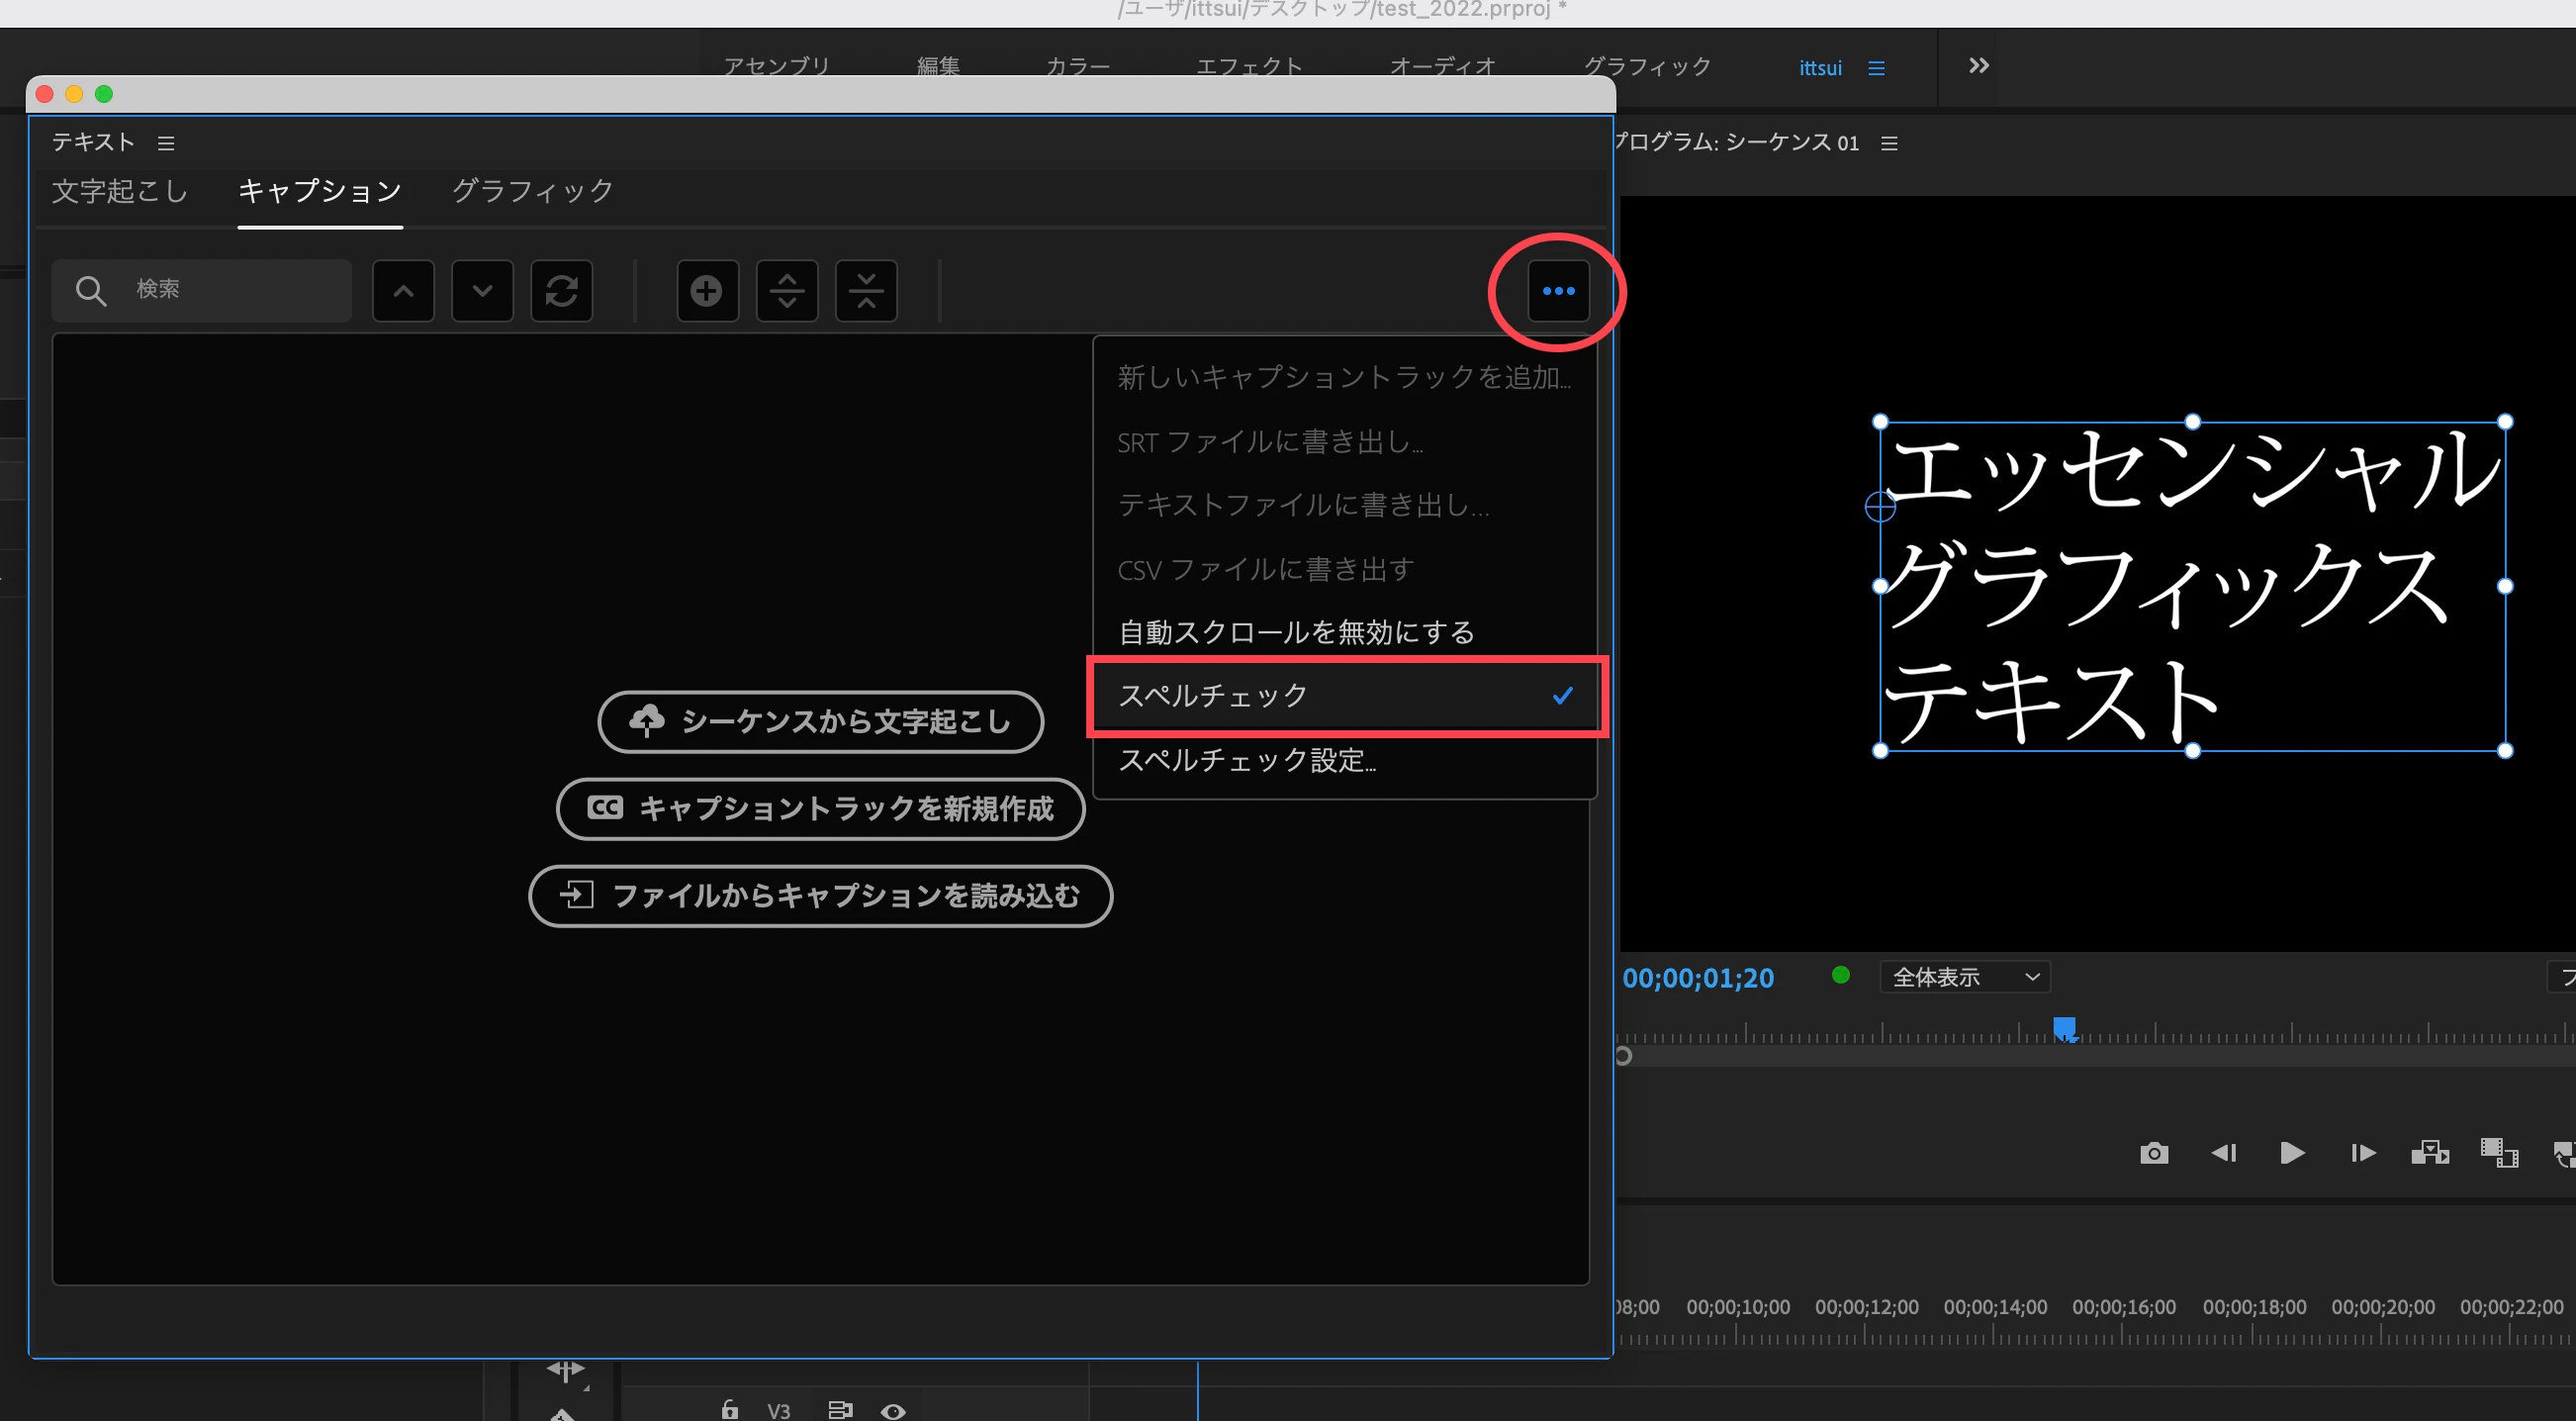Open スペルチェック設定... menu item
The width and height of the screenshot is (2576, 1421).
1346,760
